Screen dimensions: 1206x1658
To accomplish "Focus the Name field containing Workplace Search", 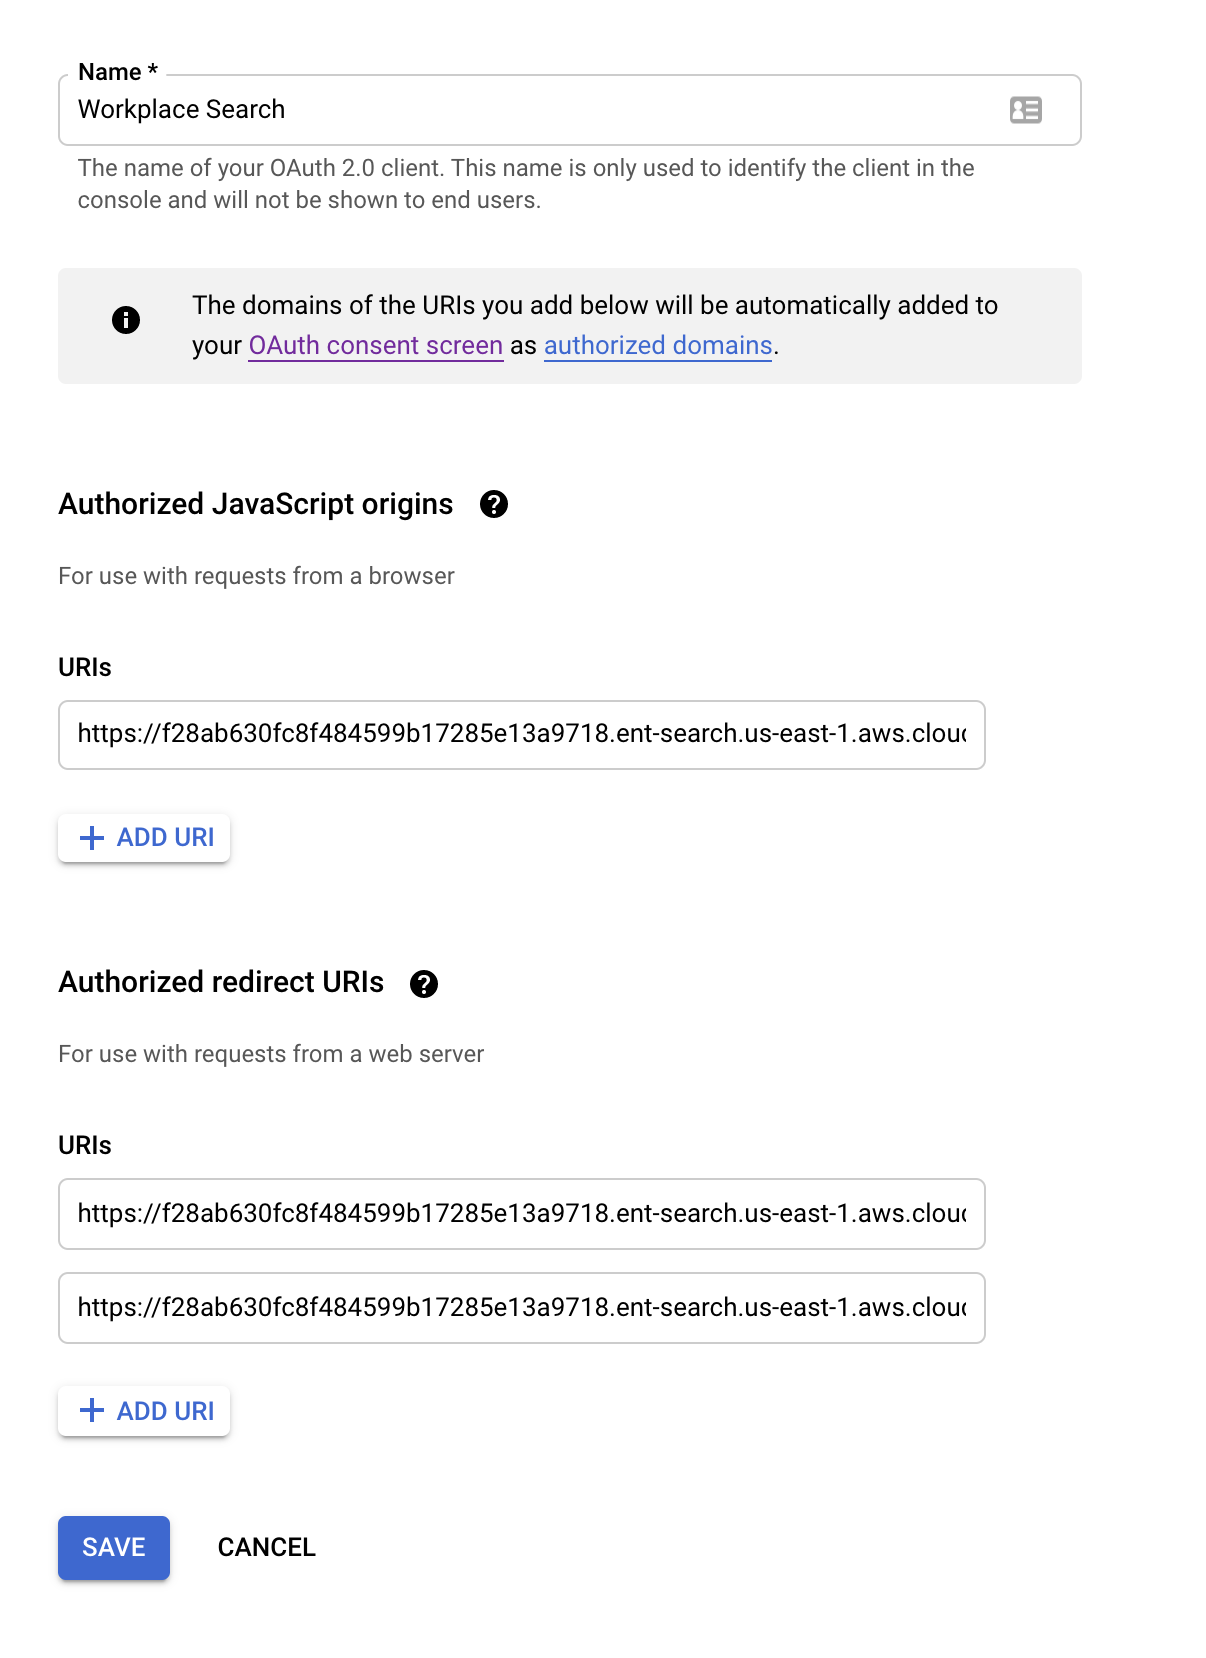I will pyautogui.click(x=520, y=110).
